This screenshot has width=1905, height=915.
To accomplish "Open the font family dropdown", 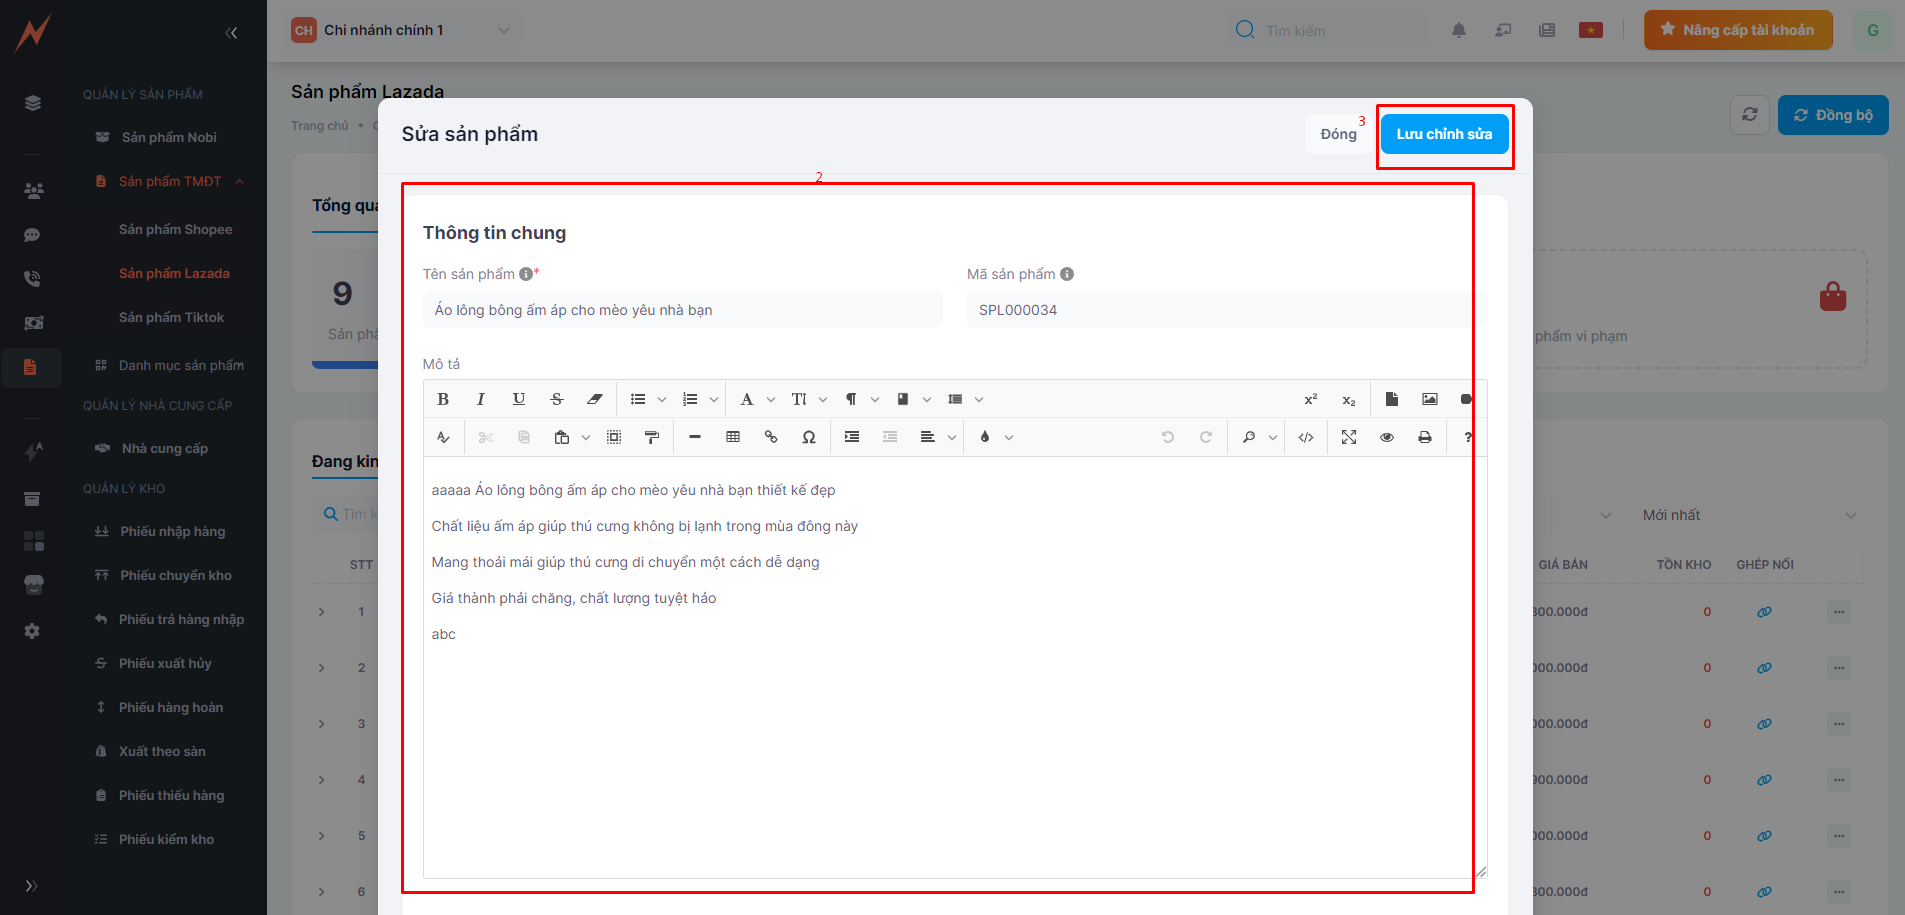I will click(757, 399).
